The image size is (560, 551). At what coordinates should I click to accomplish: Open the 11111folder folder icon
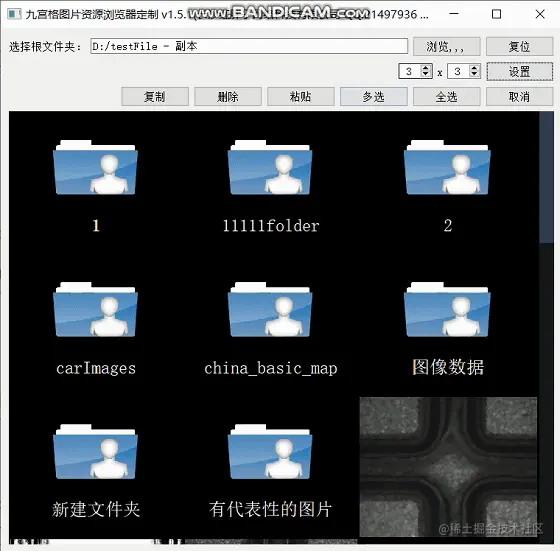(270, 167)
